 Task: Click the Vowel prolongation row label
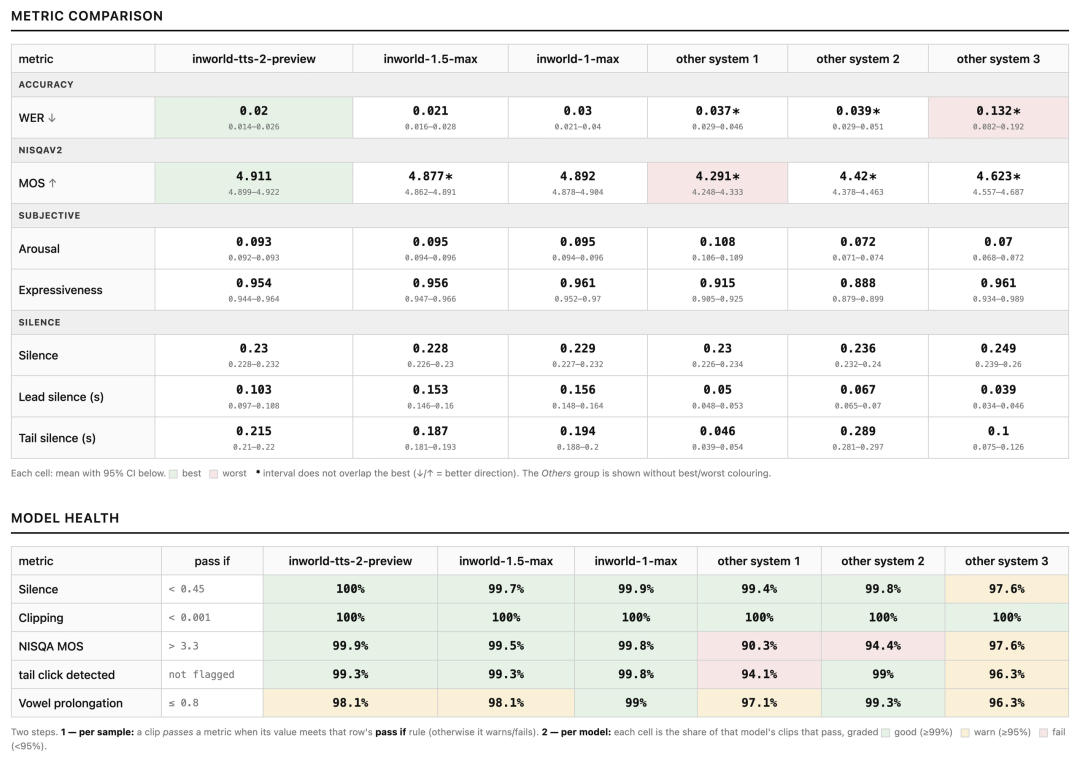click(x=70, y=703)
